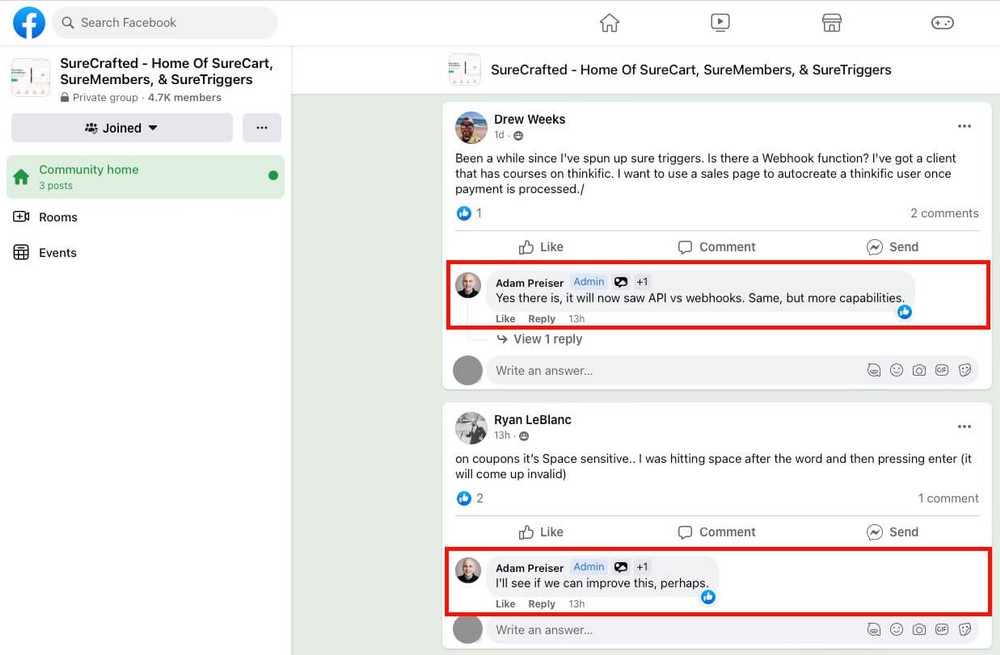
Task: Open the Facebook logo home link
Action: 29,23
